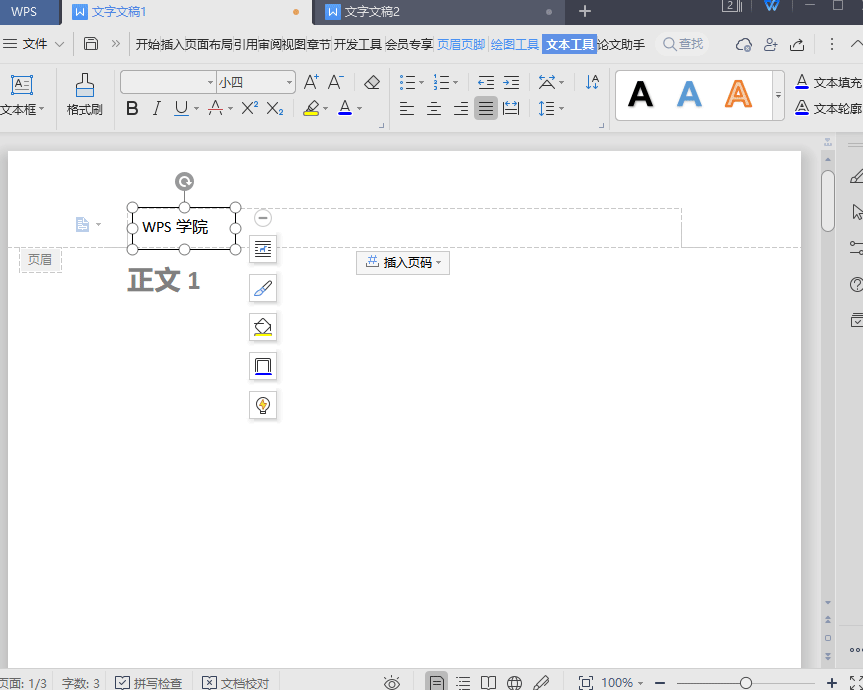Toggle eye protection mode icon in status bar

(392, 683)
